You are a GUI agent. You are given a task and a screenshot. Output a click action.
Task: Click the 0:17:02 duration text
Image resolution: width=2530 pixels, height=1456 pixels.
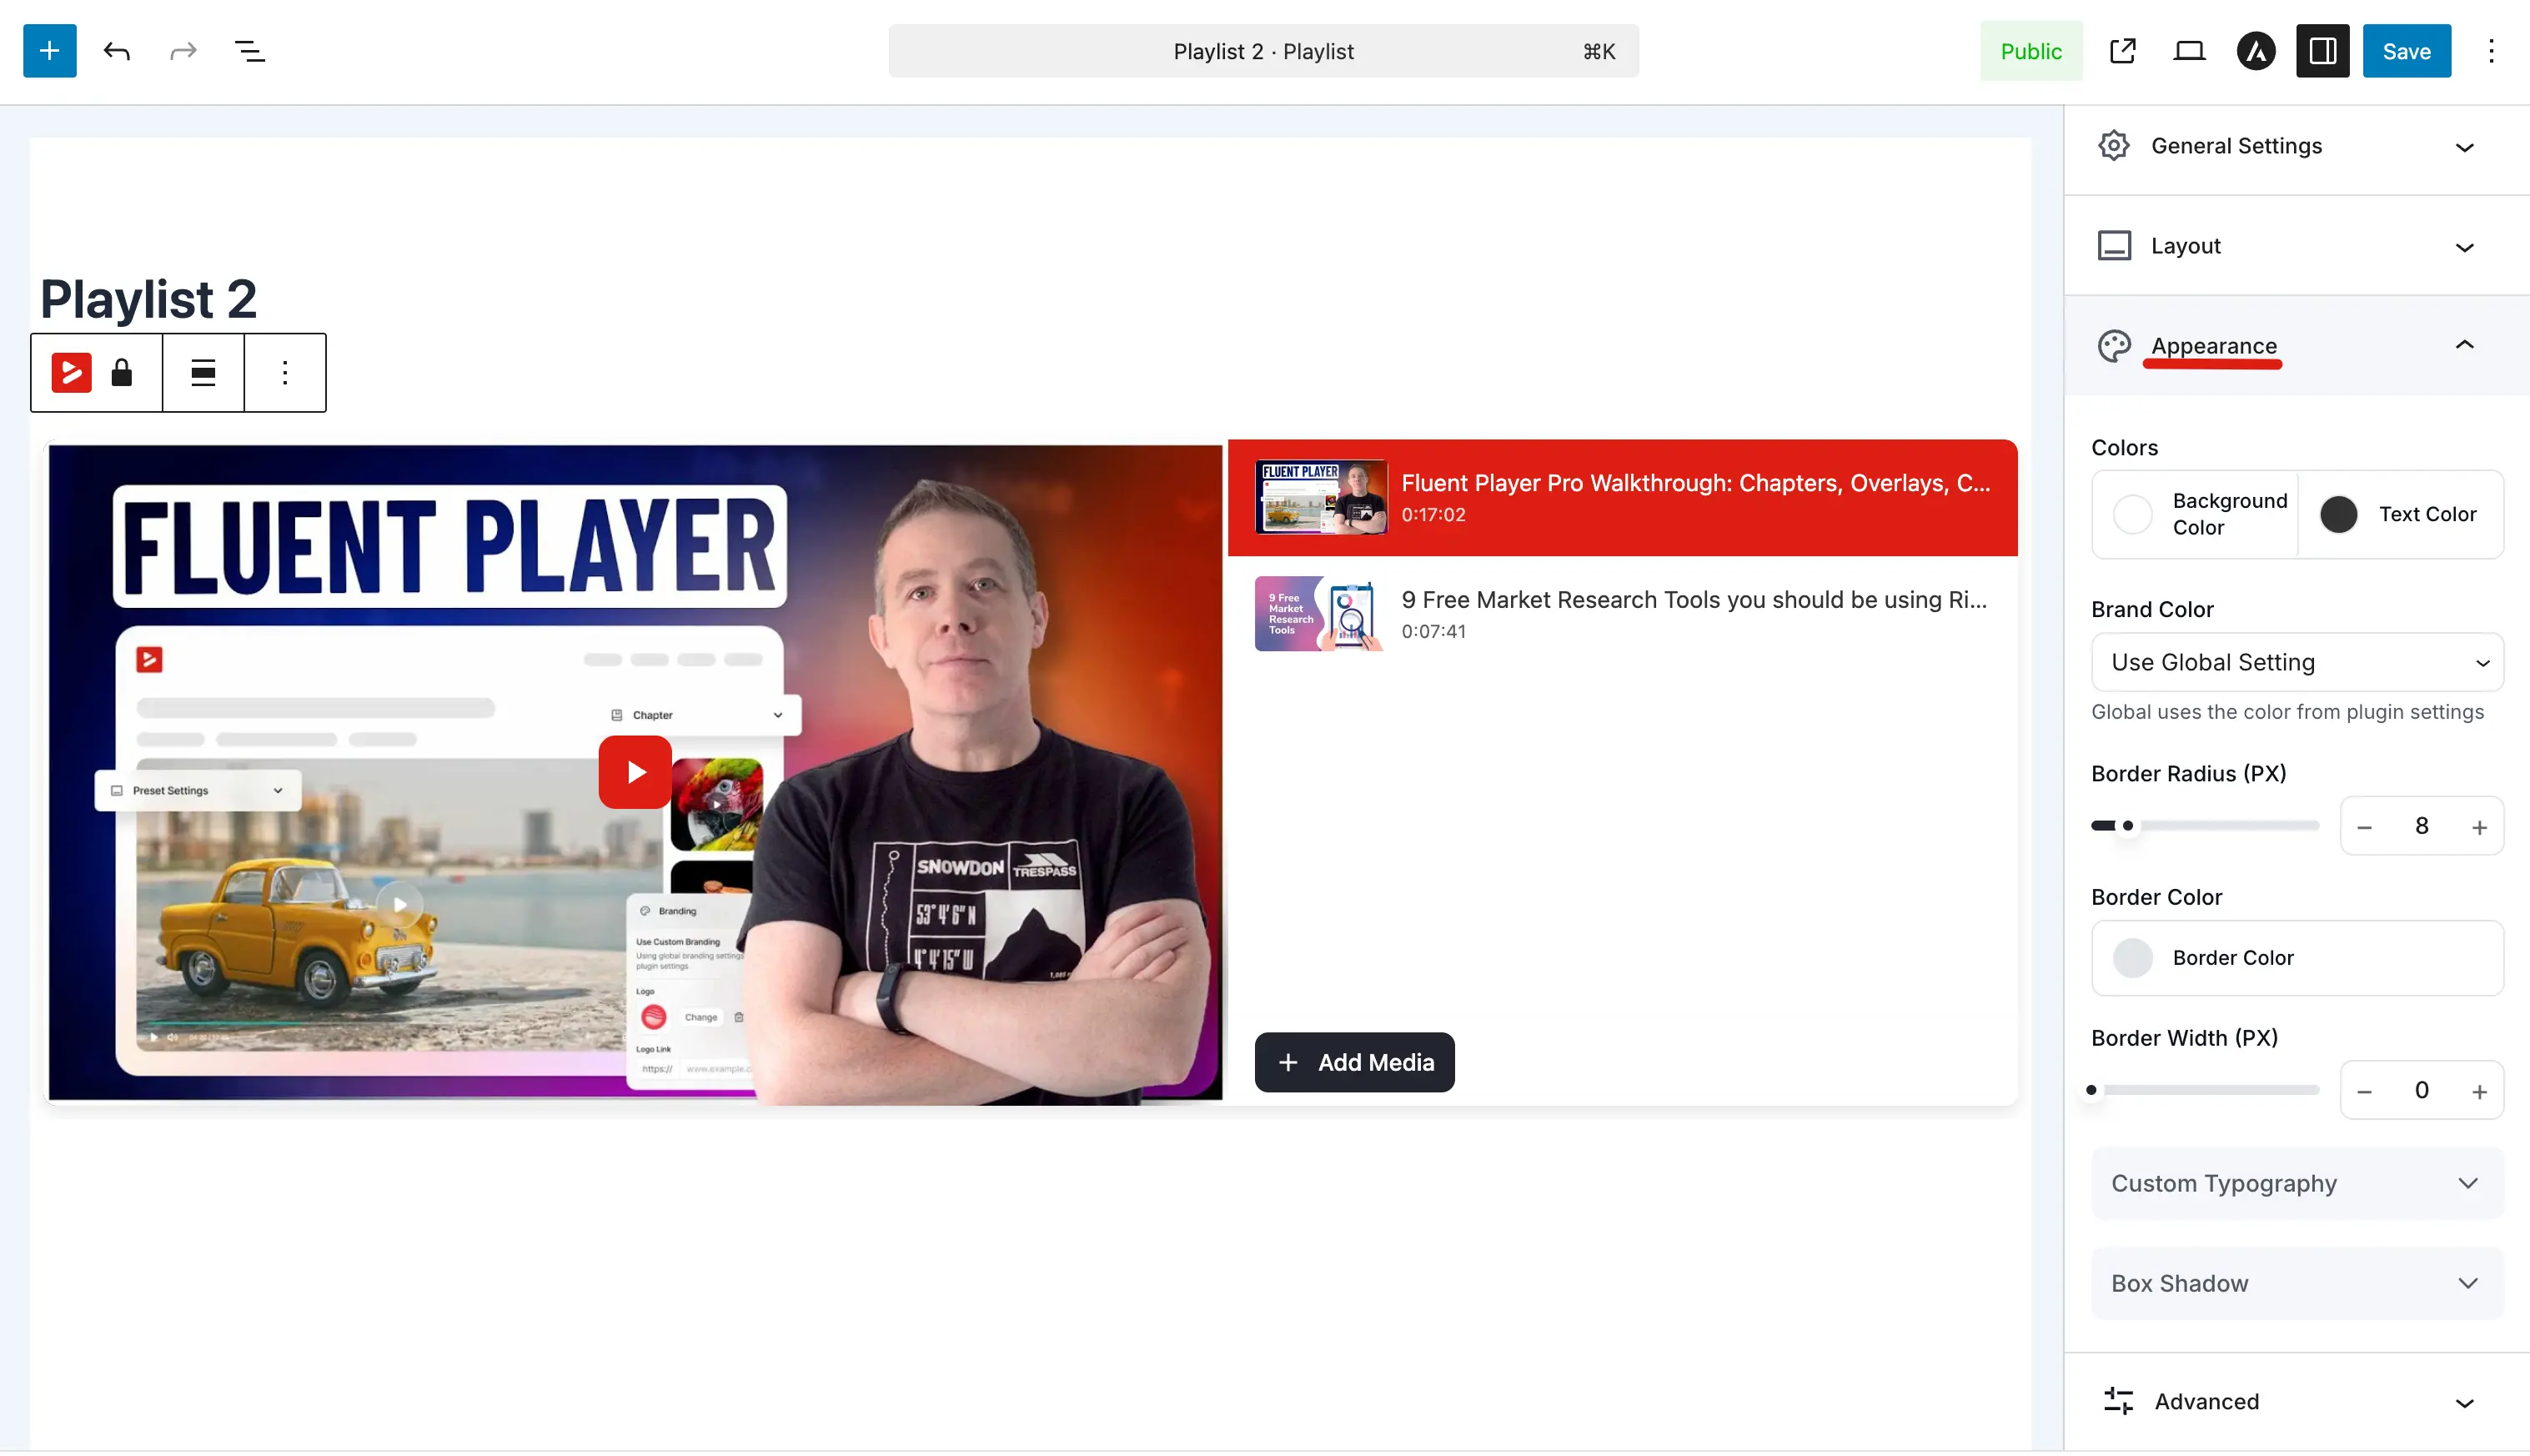[1433, 515]
